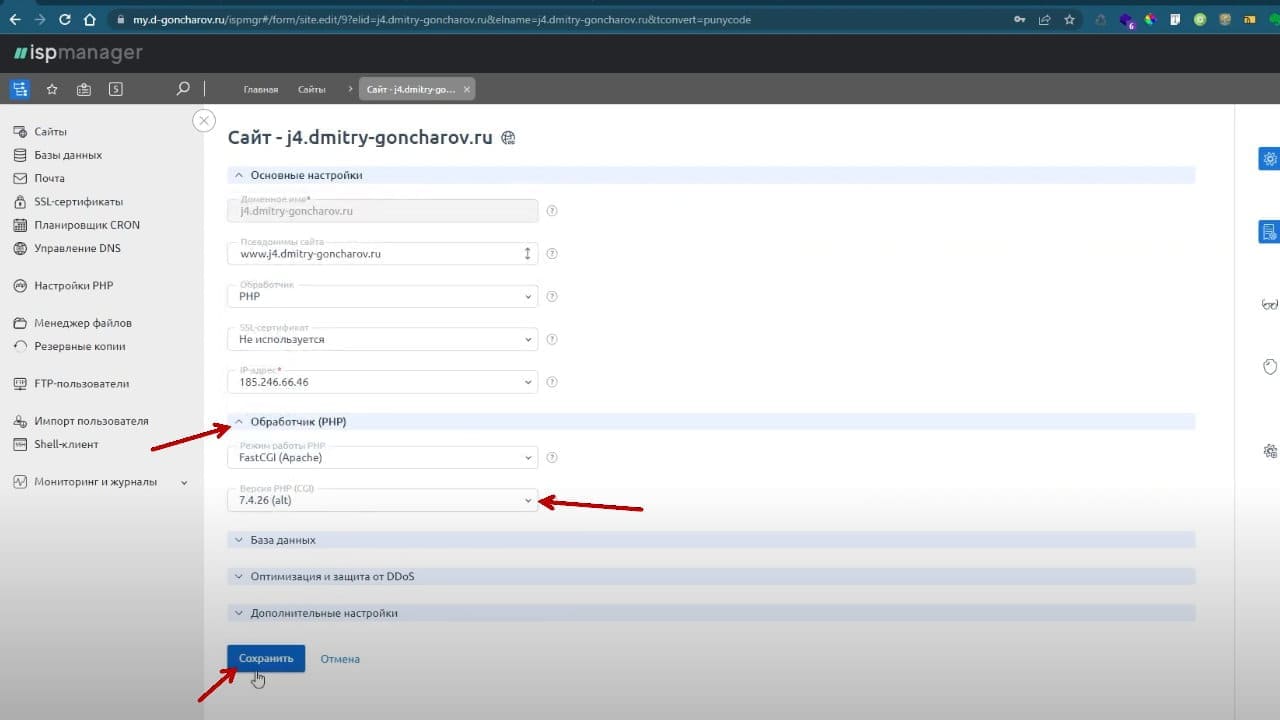Screen dimensions: 1280x720
Task: Open ispmanager search magnifier
Action: [183, 88]
